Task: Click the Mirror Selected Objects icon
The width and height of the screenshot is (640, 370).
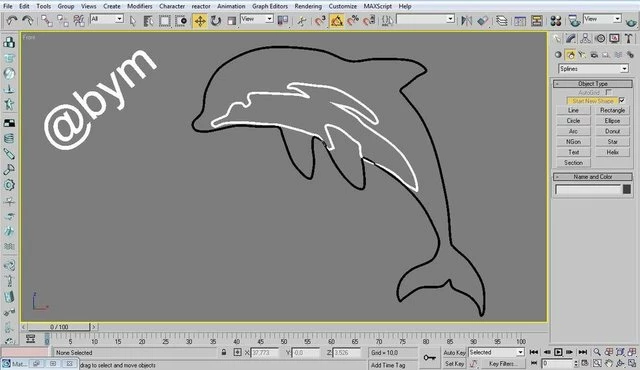Action: pyautogui.click(x=467, y=20)
